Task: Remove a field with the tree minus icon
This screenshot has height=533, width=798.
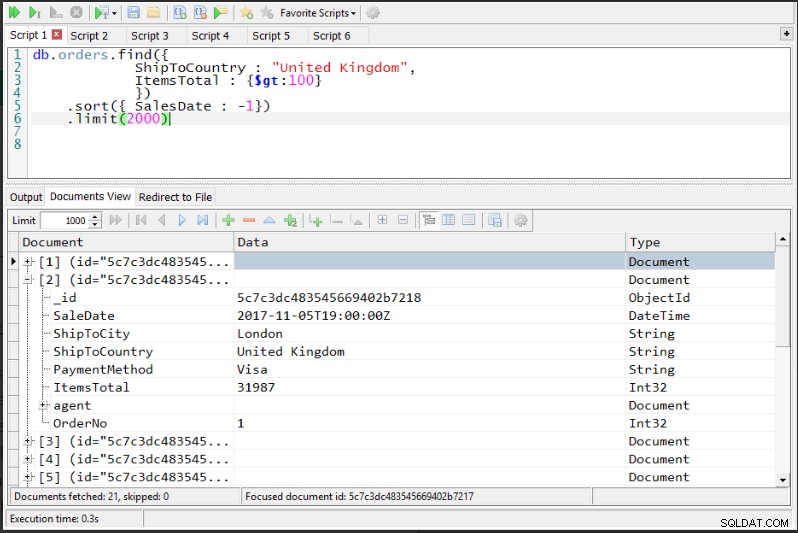Action: pos(336,220)
